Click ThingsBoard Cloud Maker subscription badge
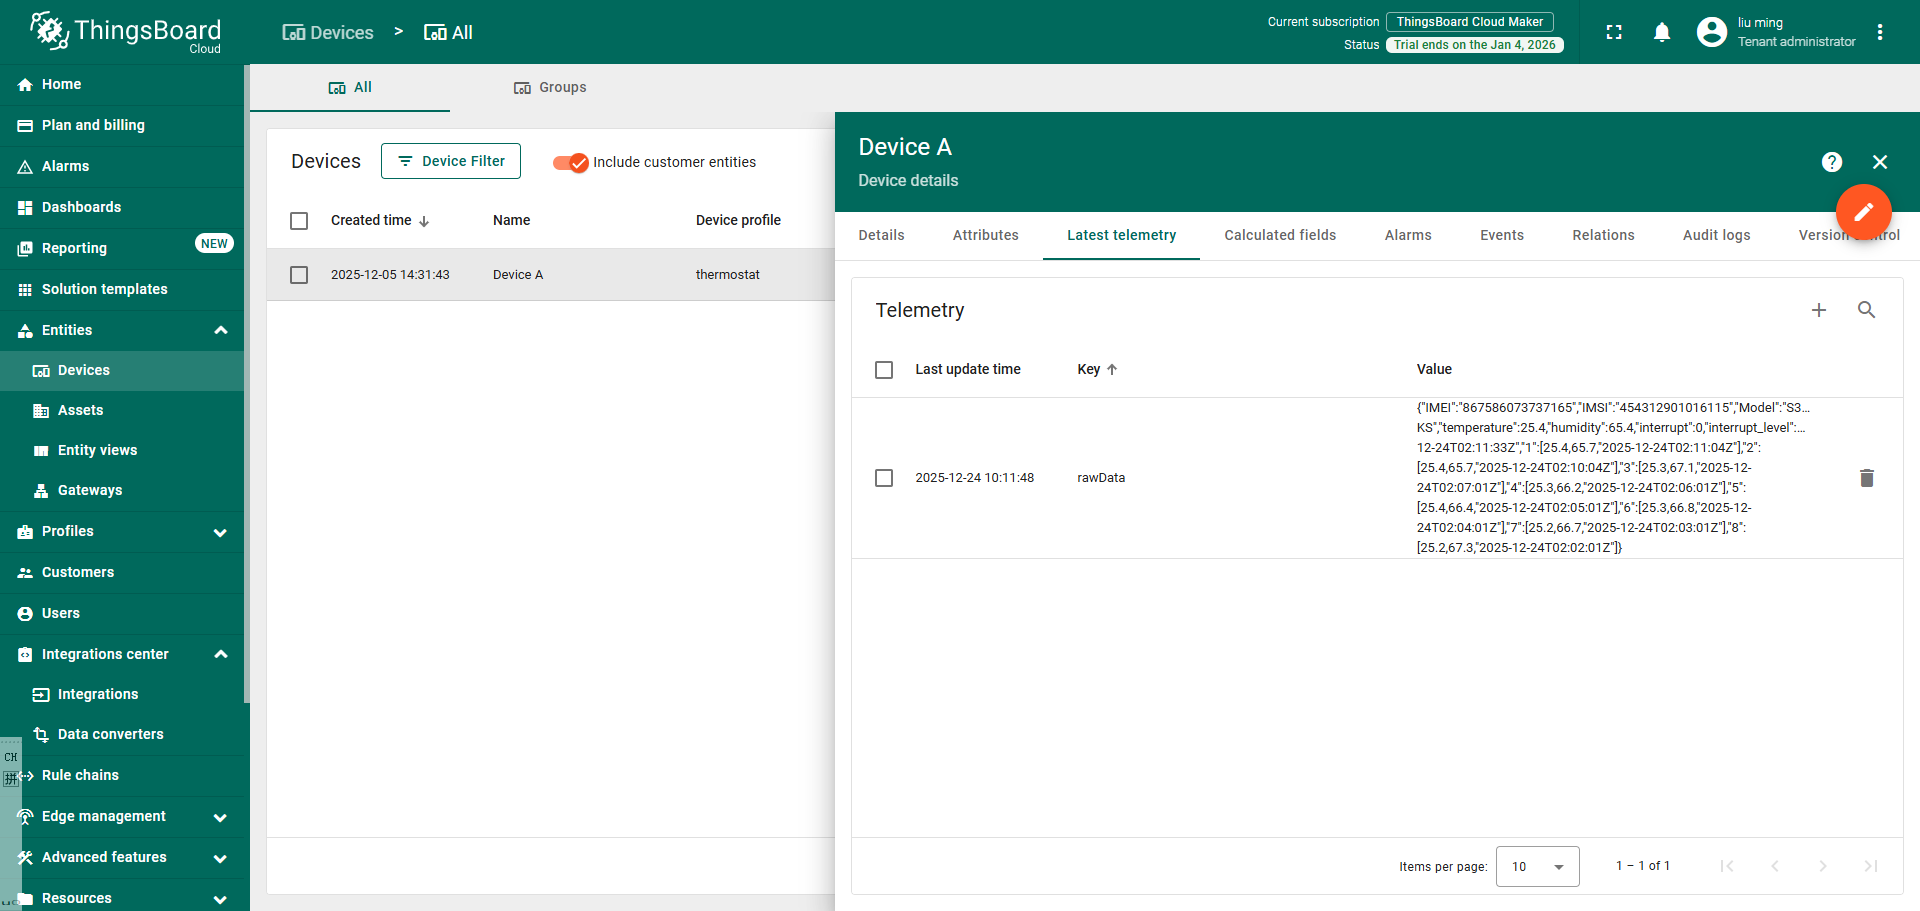This screenshot has height=911, width=1920. [x=1470, y=22]
